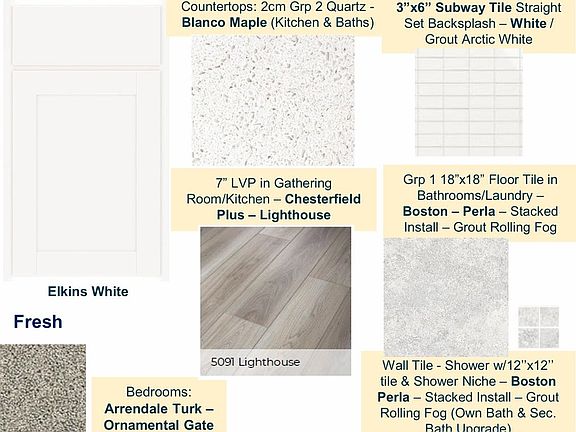Select the Blanco Maple quartz countertop swatch
The height and width of the screenshot is (432, 576).
(x=273, y=101)
